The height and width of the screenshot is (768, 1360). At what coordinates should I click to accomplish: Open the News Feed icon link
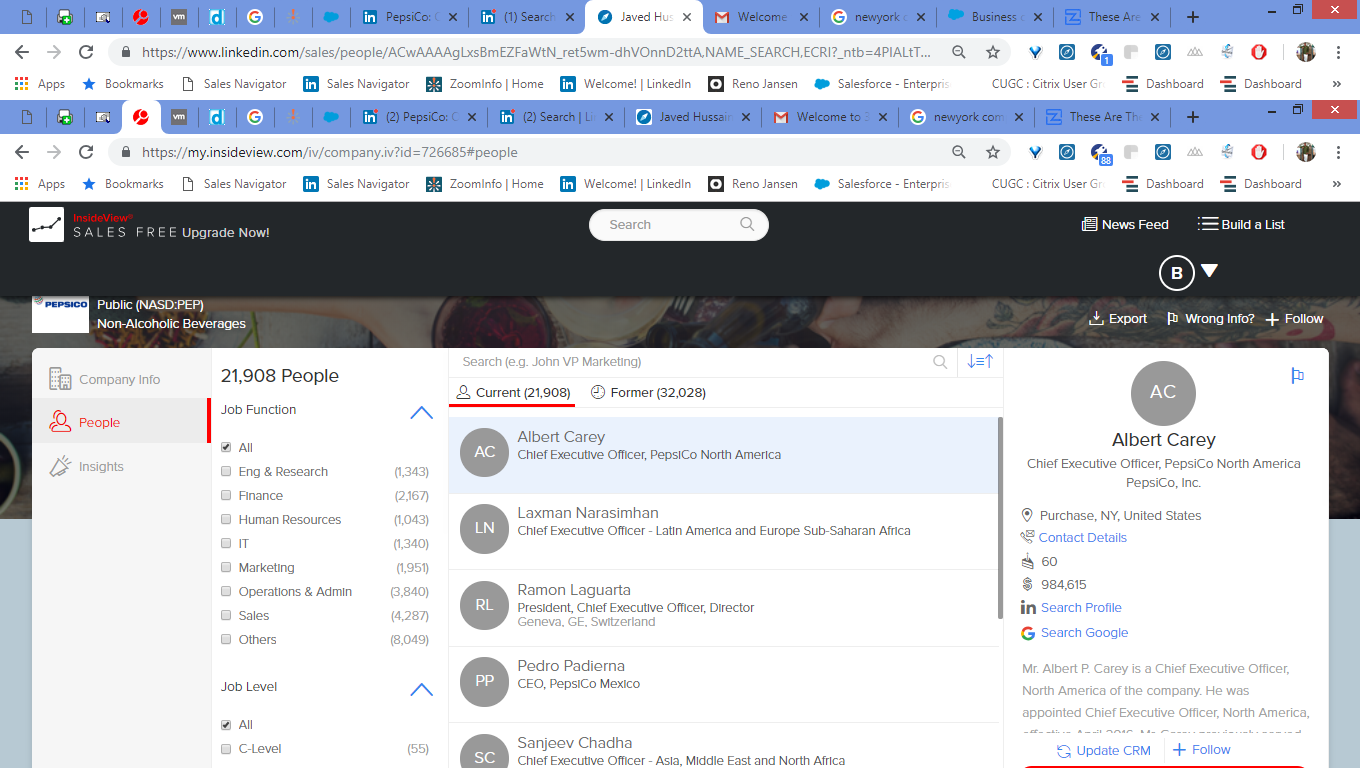(1089, 225)
